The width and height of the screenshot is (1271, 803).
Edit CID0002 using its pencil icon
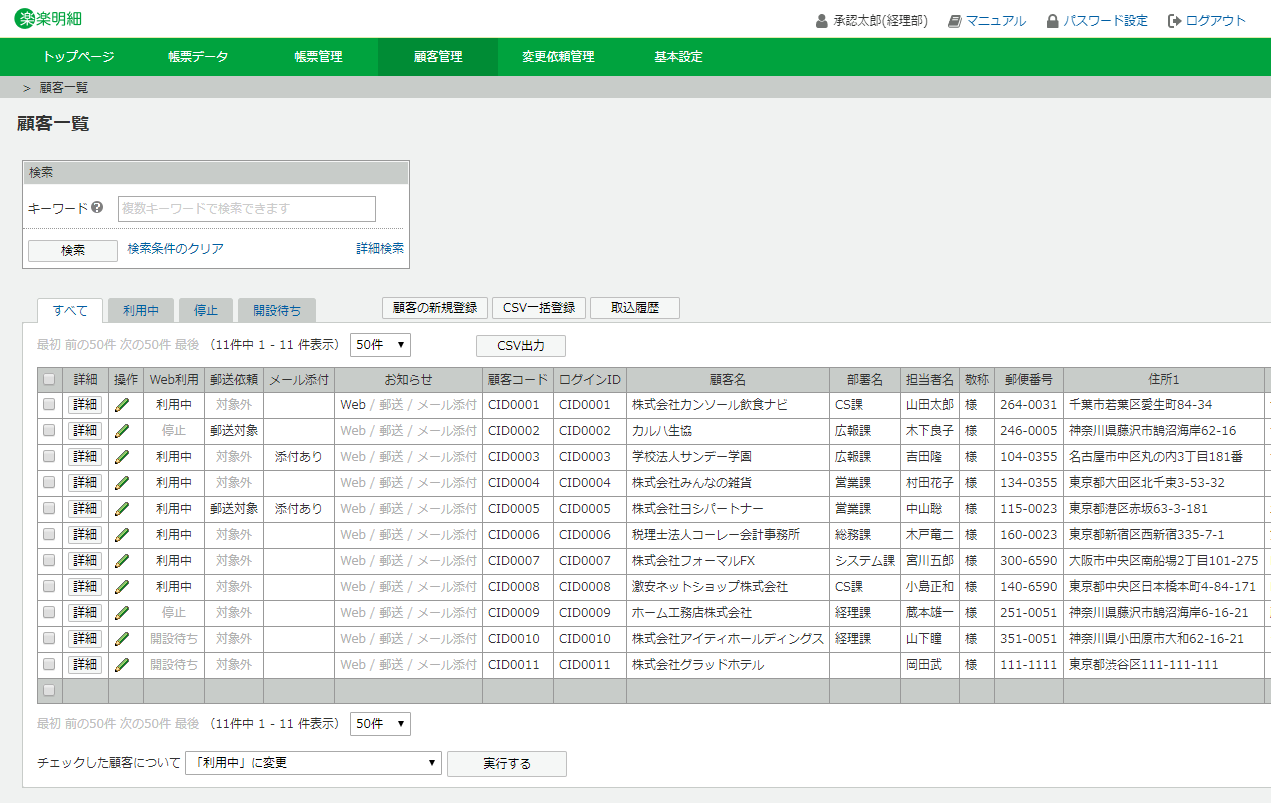123,431
